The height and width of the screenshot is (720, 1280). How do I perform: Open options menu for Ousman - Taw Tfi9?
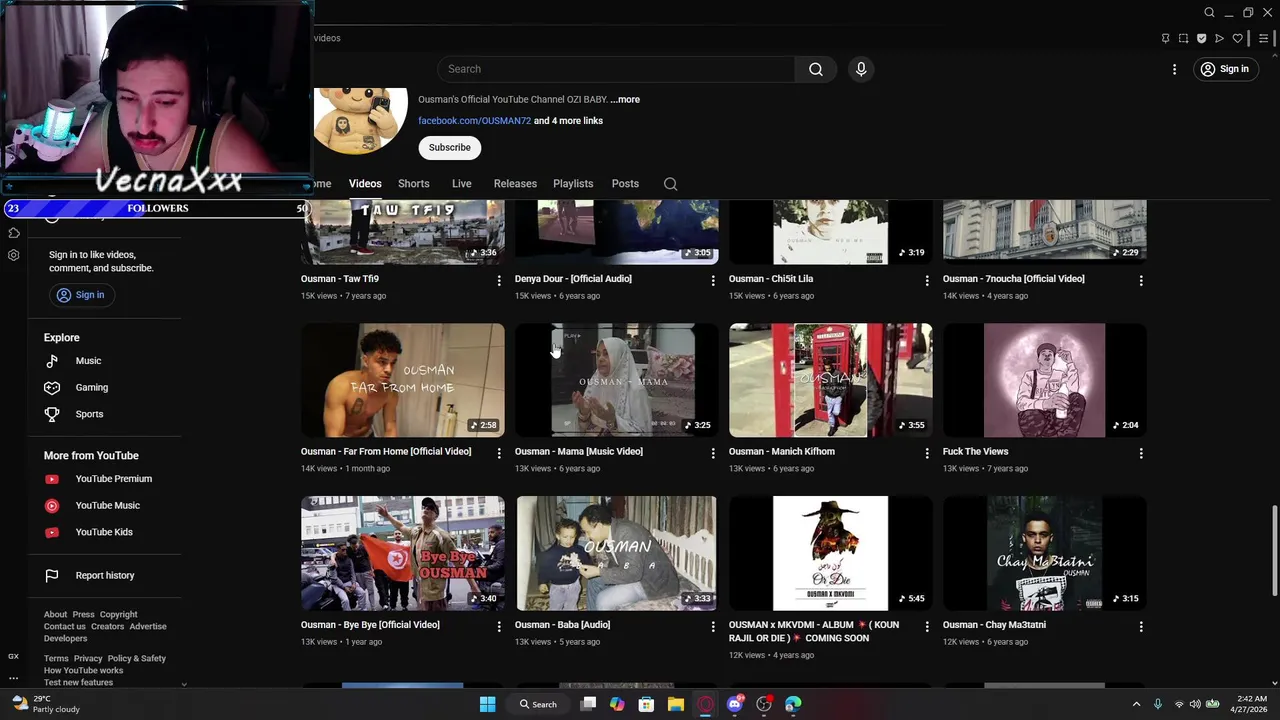pyautogui.click(x=499, y=281)
